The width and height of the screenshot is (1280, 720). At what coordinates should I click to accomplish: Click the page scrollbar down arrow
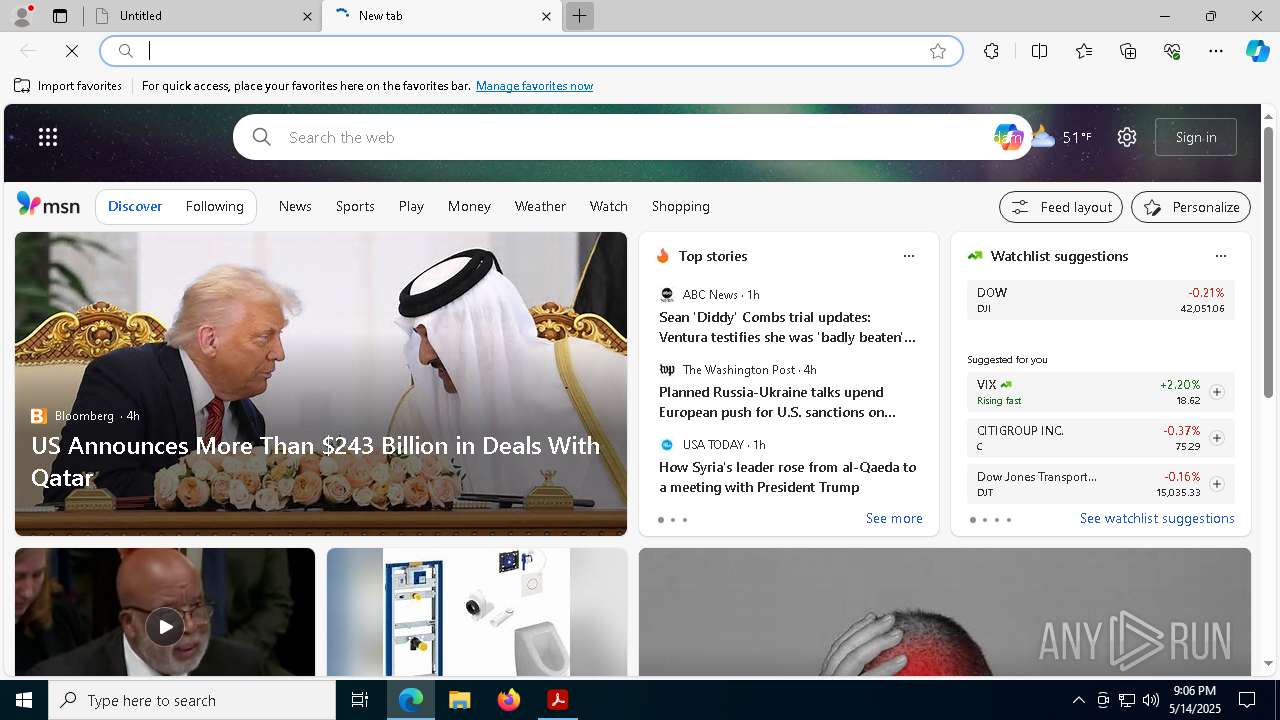[x=1268, y=663]
